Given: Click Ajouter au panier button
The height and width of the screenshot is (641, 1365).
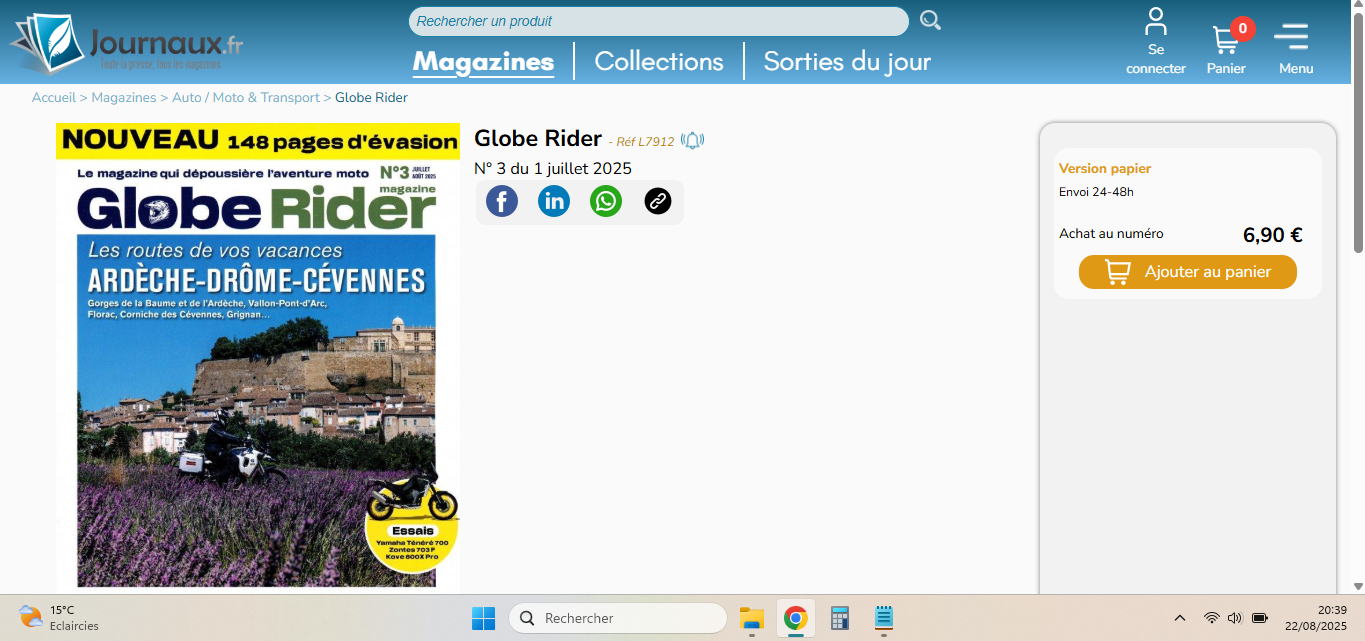Looking at the screenshot, I should click(x=1187, y=272).
